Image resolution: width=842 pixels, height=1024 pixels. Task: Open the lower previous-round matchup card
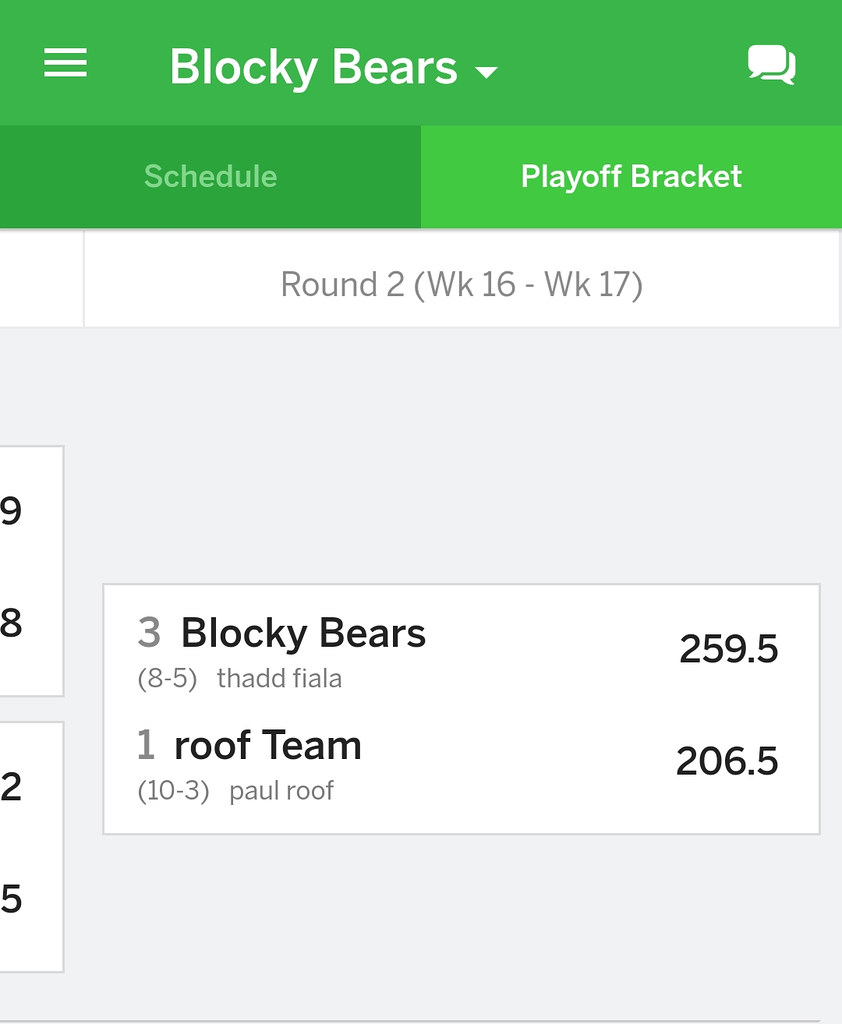[x=30, y=846]
